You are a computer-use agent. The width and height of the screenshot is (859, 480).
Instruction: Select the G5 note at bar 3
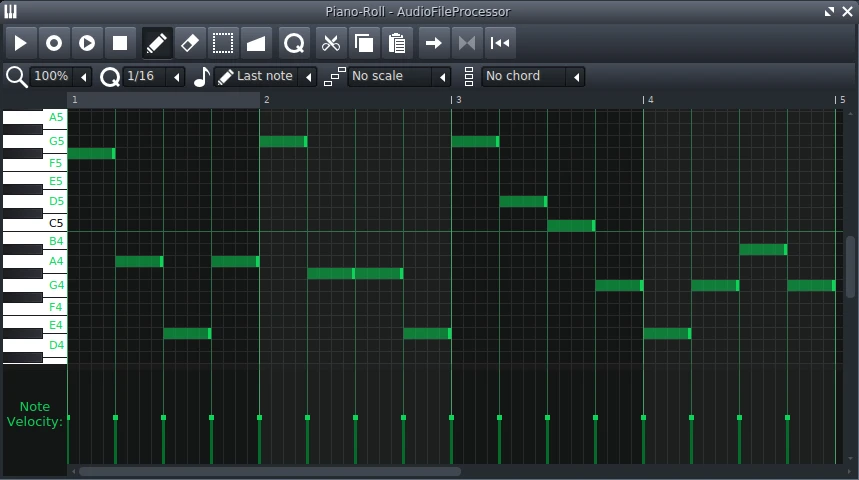pyautogui.click(x=476, y=141)
